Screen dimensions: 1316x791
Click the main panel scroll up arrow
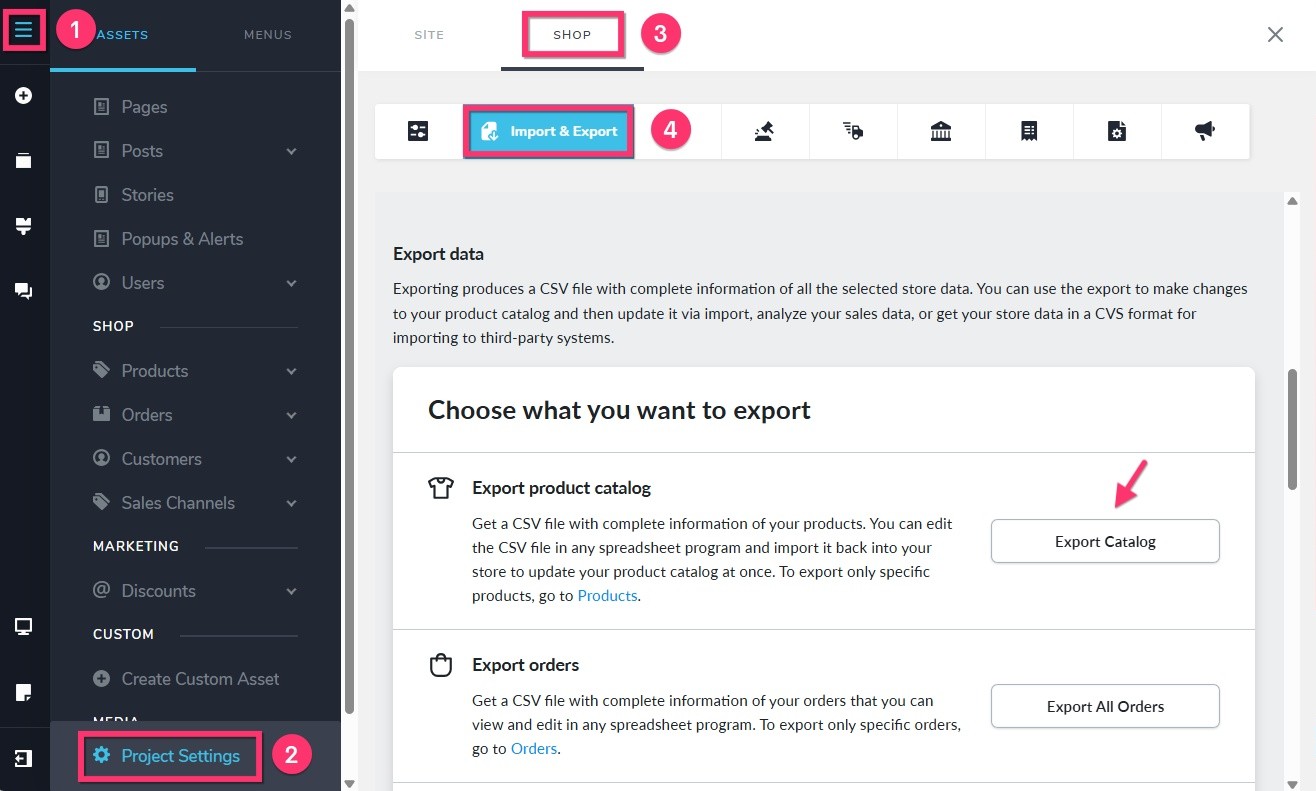(x=1292, y=201)
